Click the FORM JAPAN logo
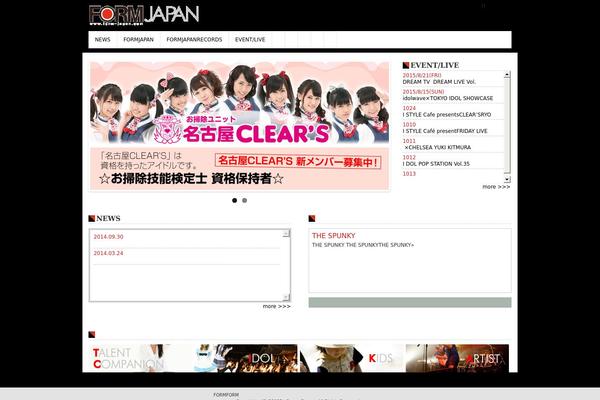 (x=144, y=15)
